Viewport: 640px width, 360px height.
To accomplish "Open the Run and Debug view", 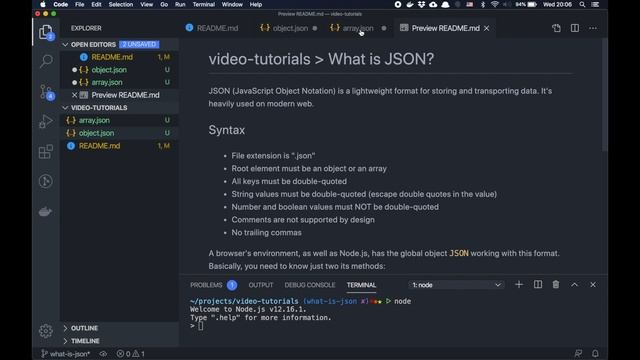I will point(46,121).
